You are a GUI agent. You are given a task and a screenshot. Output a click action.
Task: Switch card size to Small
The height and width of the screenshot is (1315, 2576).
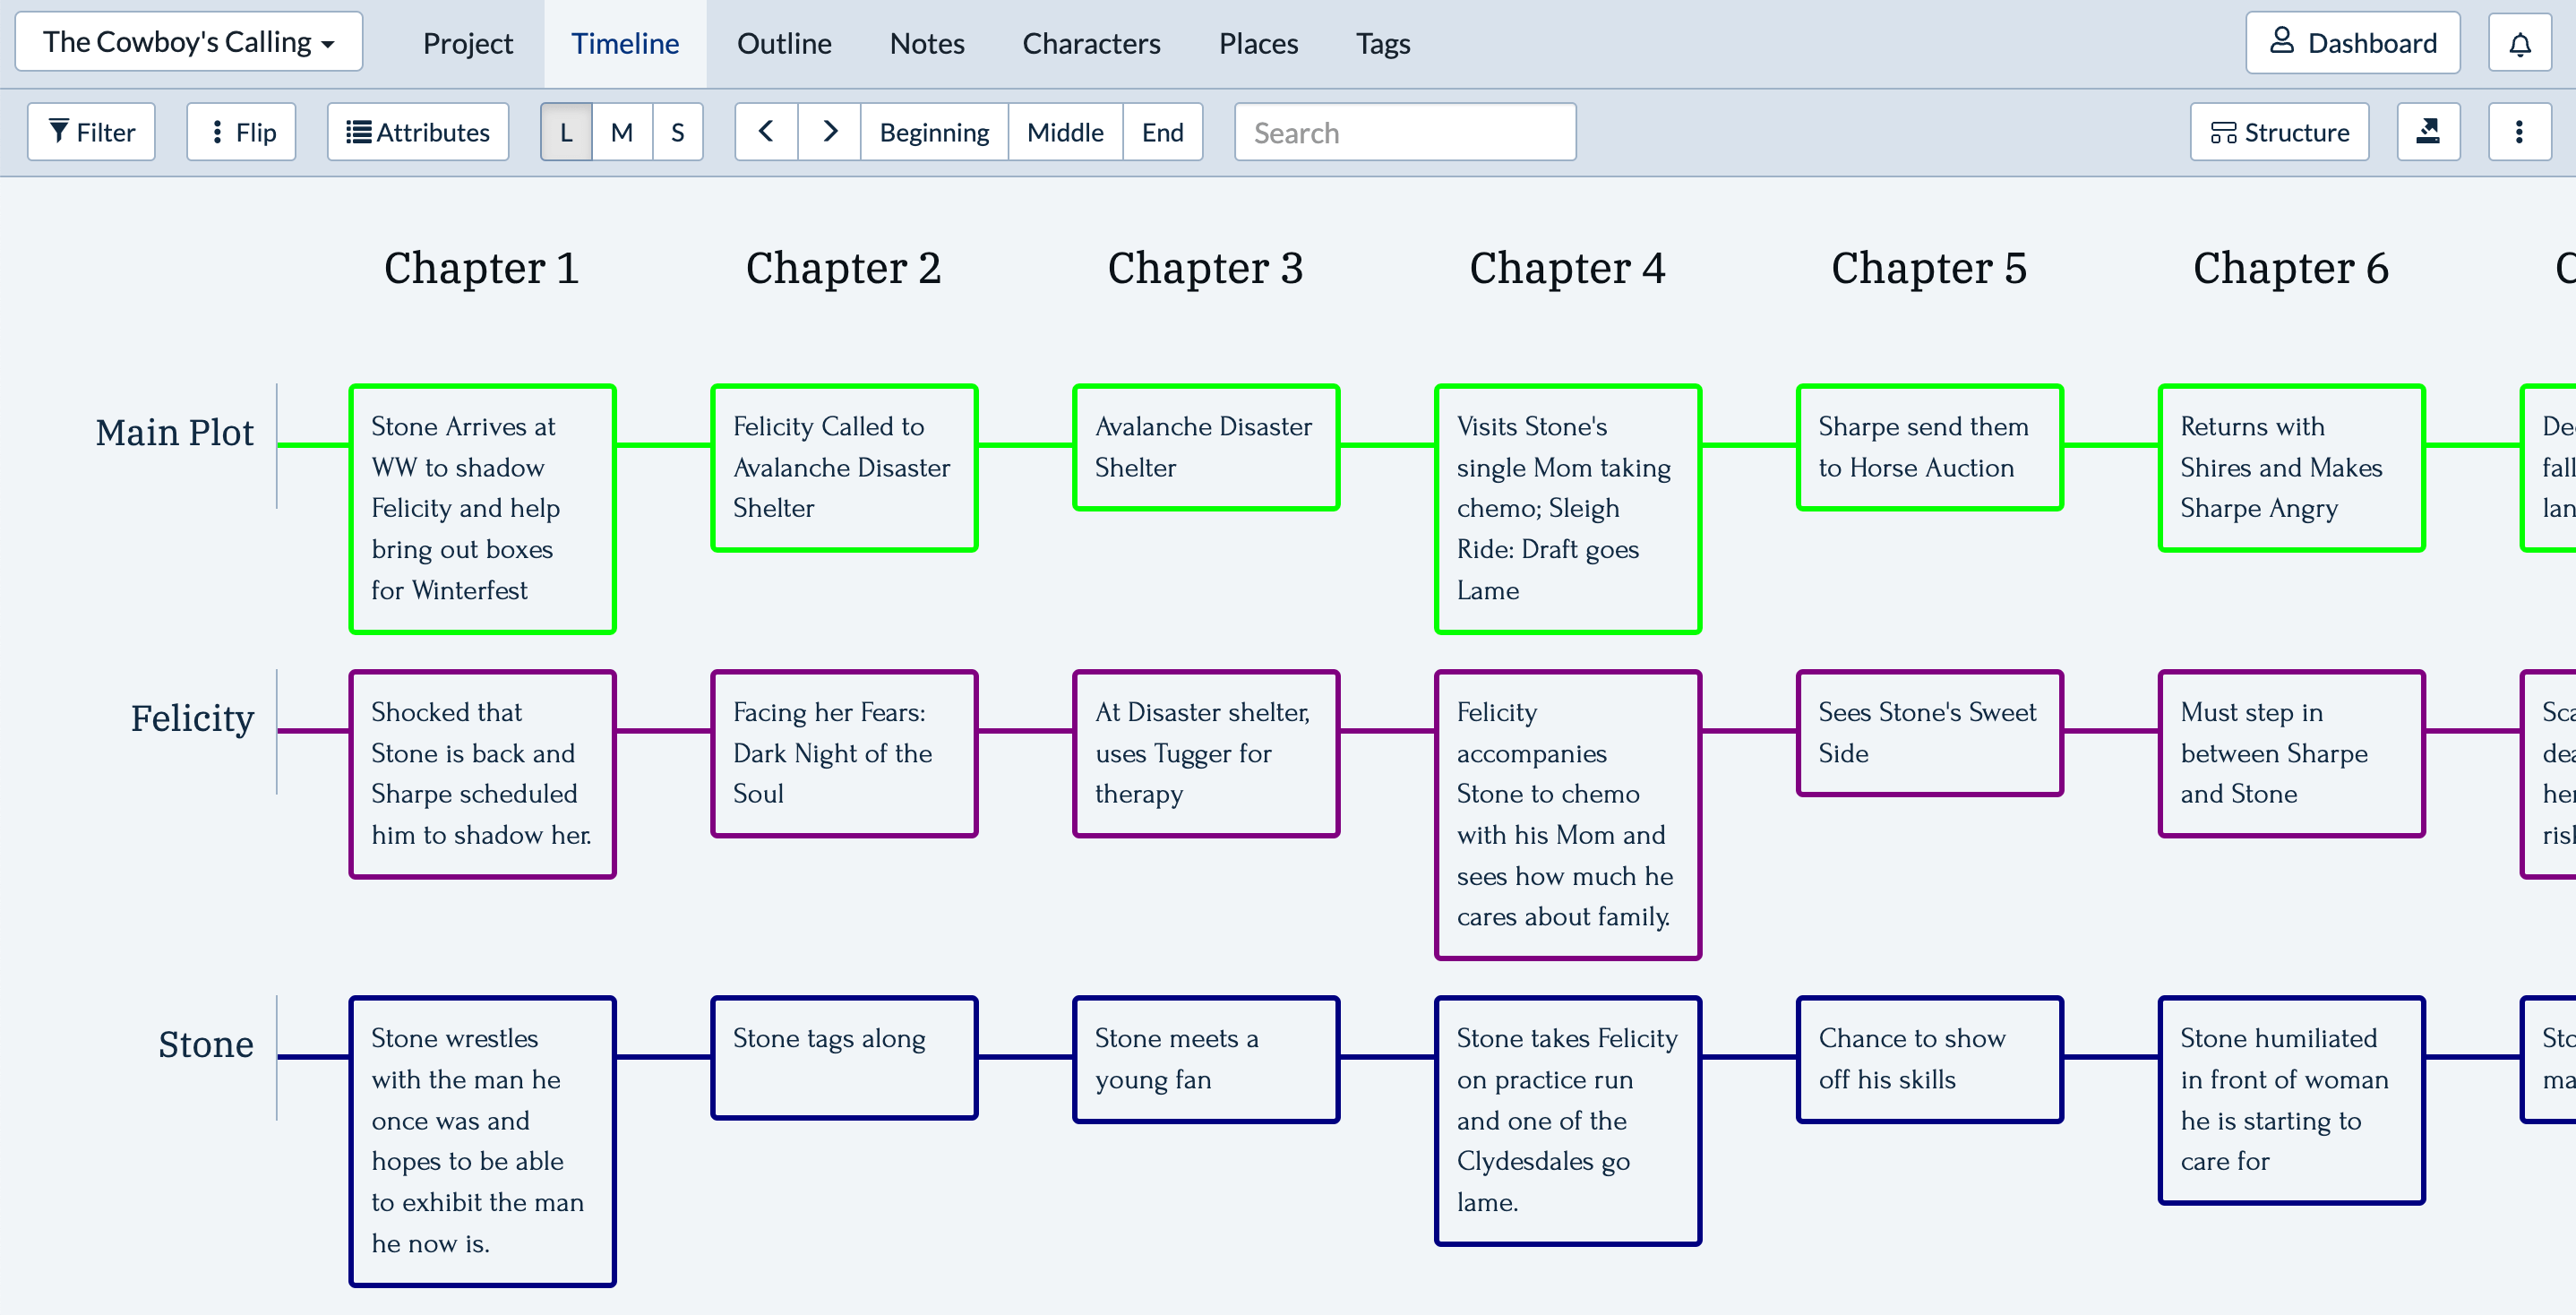click(x=677, y=132)
